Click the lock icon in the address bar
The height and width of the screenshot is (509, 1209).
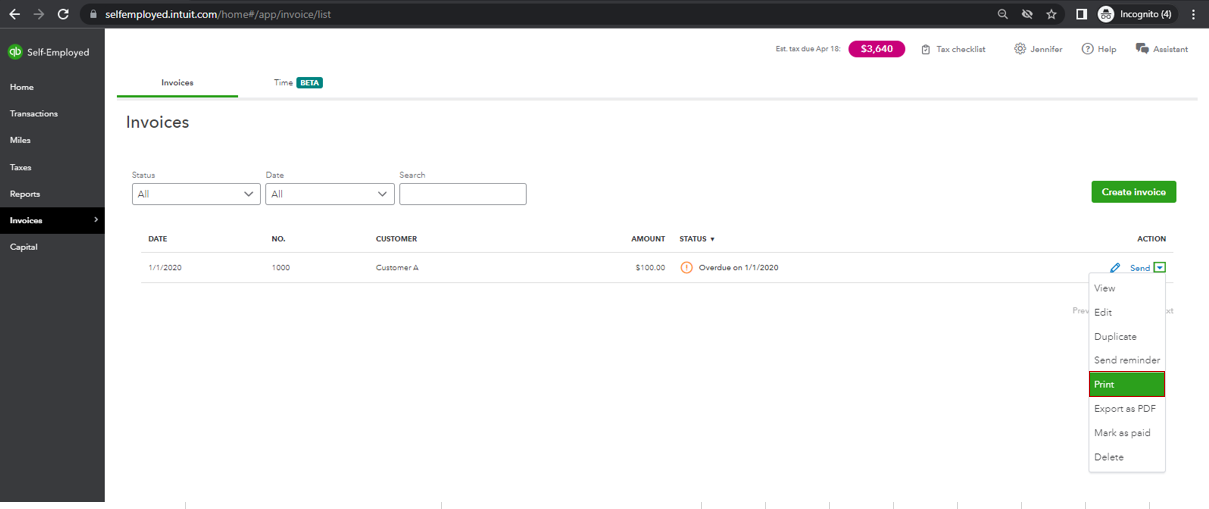click(93, 15)
